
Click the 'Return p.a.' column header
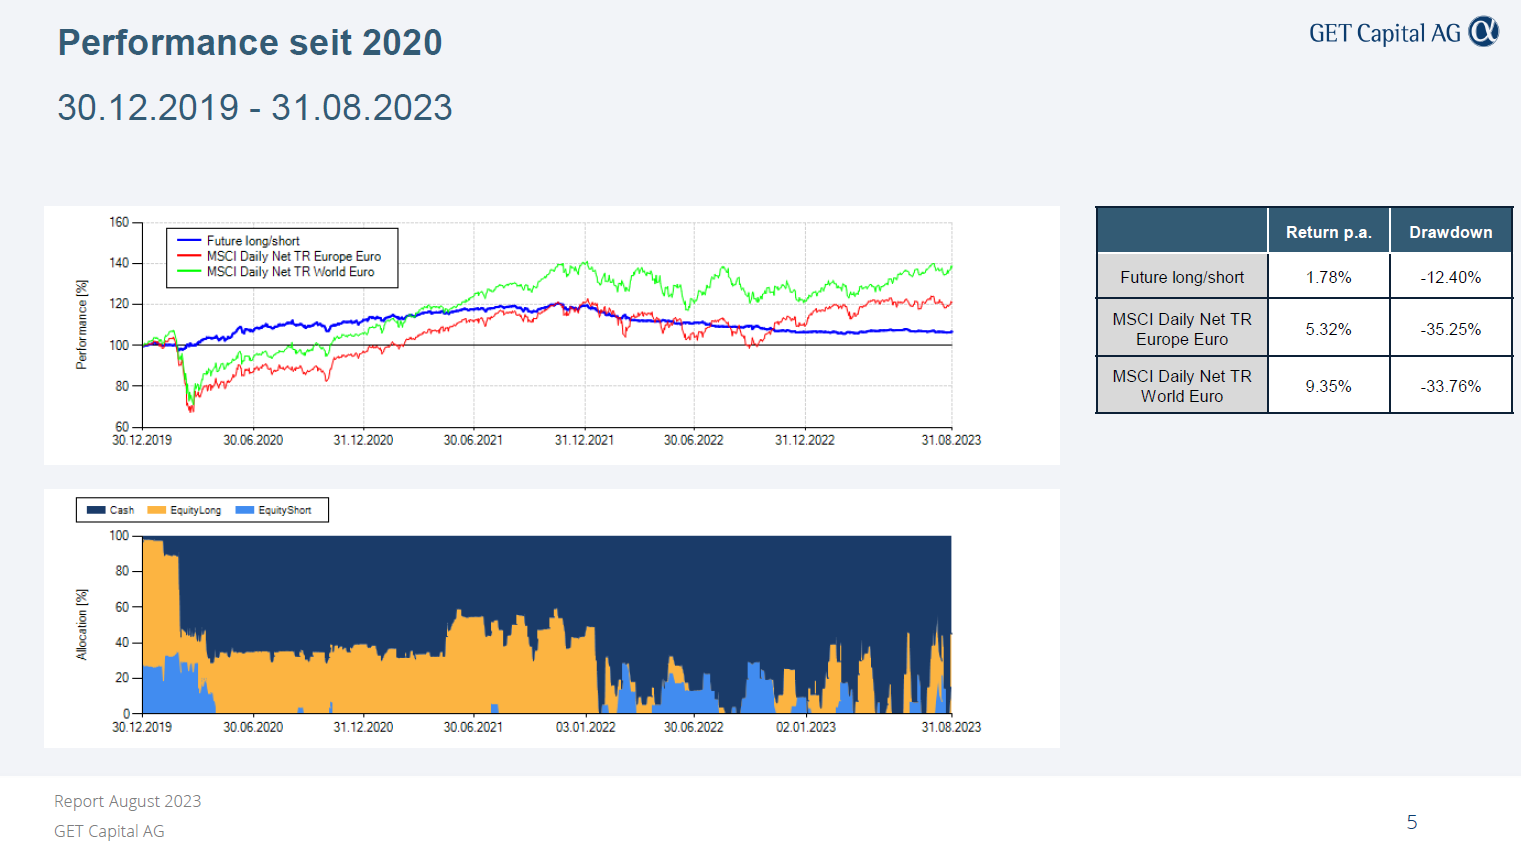tap(1328, 232)
